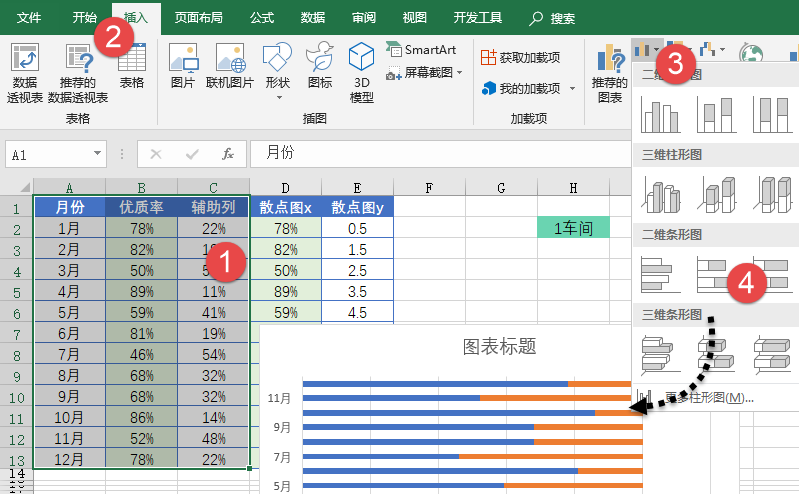The width and height of the screenshot is (799, 494).
Task: Click the formula bar showing 月份
Action: click(x=440, y=154)
